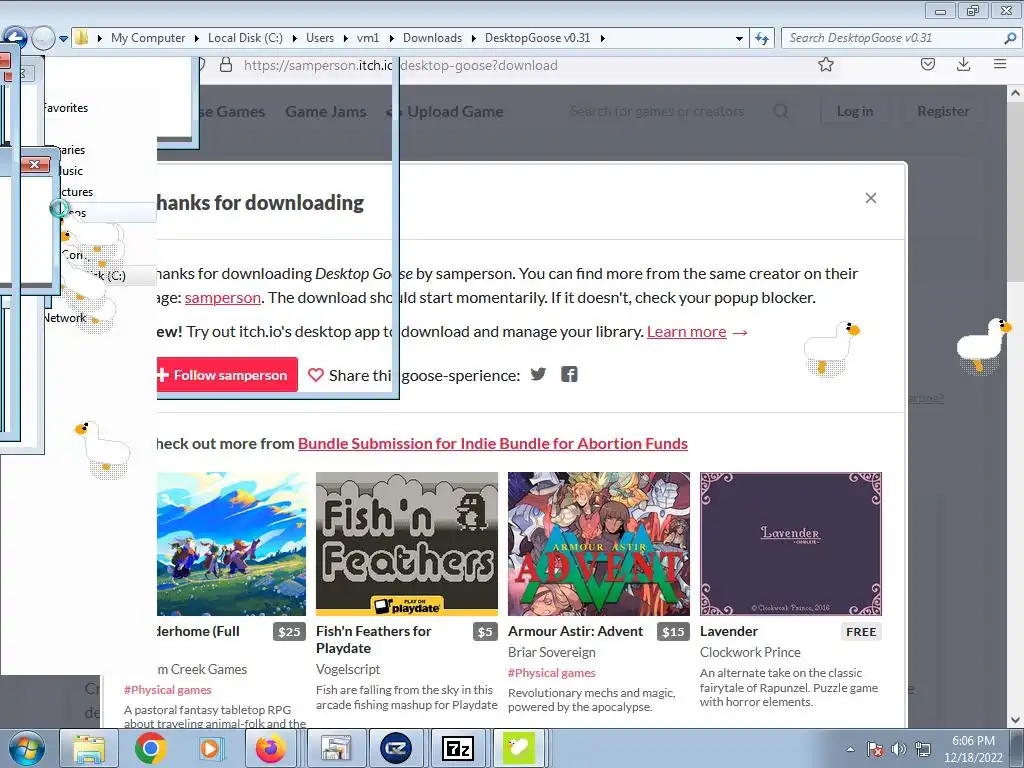This screenshot has width=1024, height=768.
Task: Open the 'Bundle Submission for Indie Bundle for Abortion Funds' link
Action: [x=493, y=443]
